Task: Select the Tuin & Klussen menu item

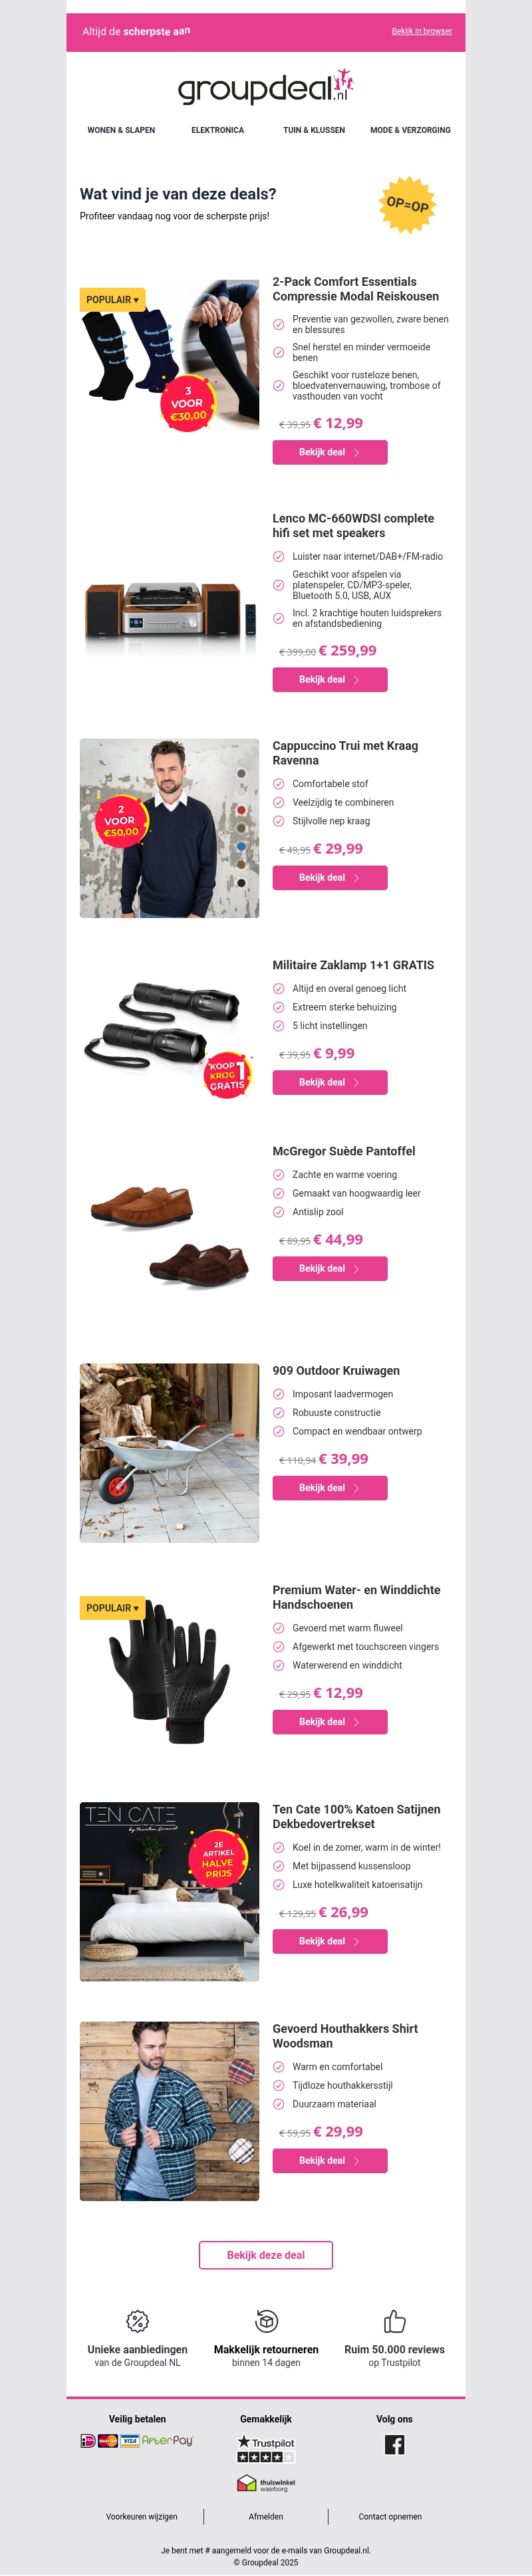Action: click(314, 130)
